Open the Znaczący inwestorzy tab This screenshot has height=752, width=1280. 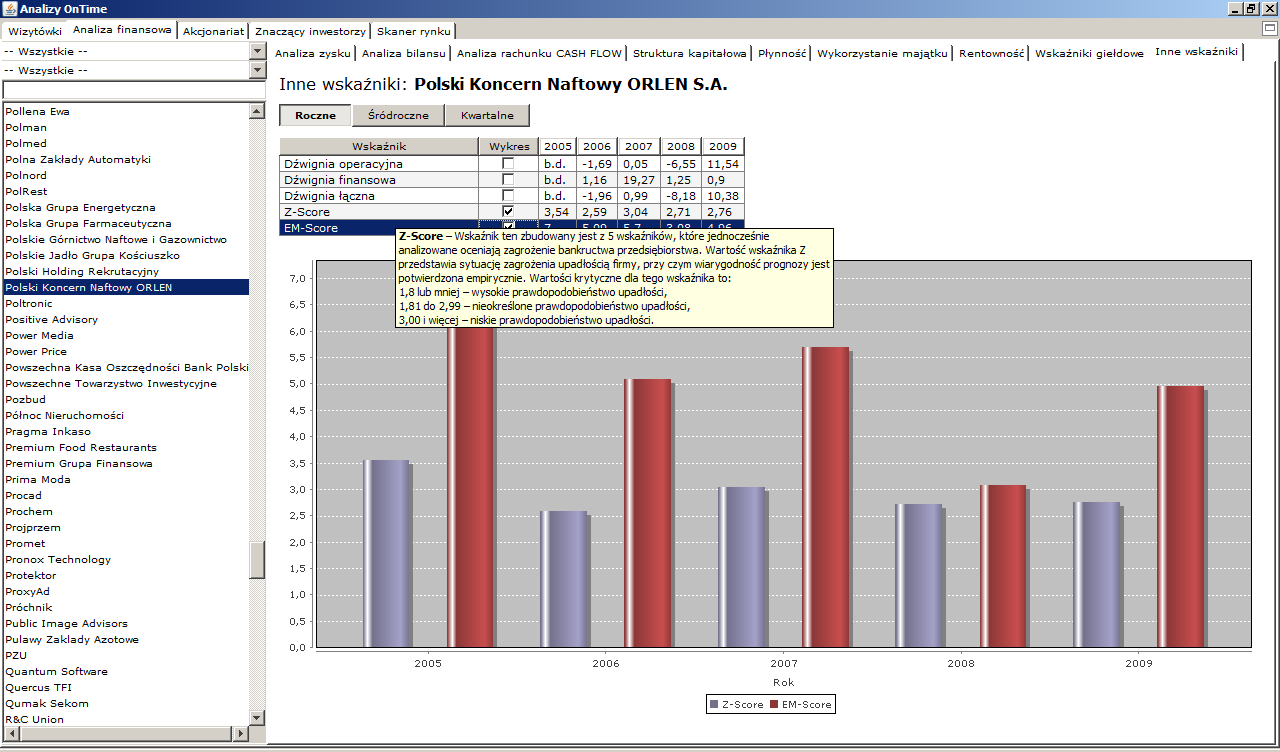pos(310,32)
